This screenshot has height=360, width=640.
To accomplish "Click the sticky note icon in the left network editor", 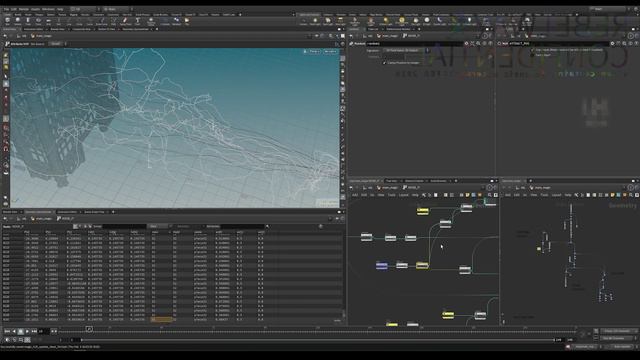I will (468, 195).
